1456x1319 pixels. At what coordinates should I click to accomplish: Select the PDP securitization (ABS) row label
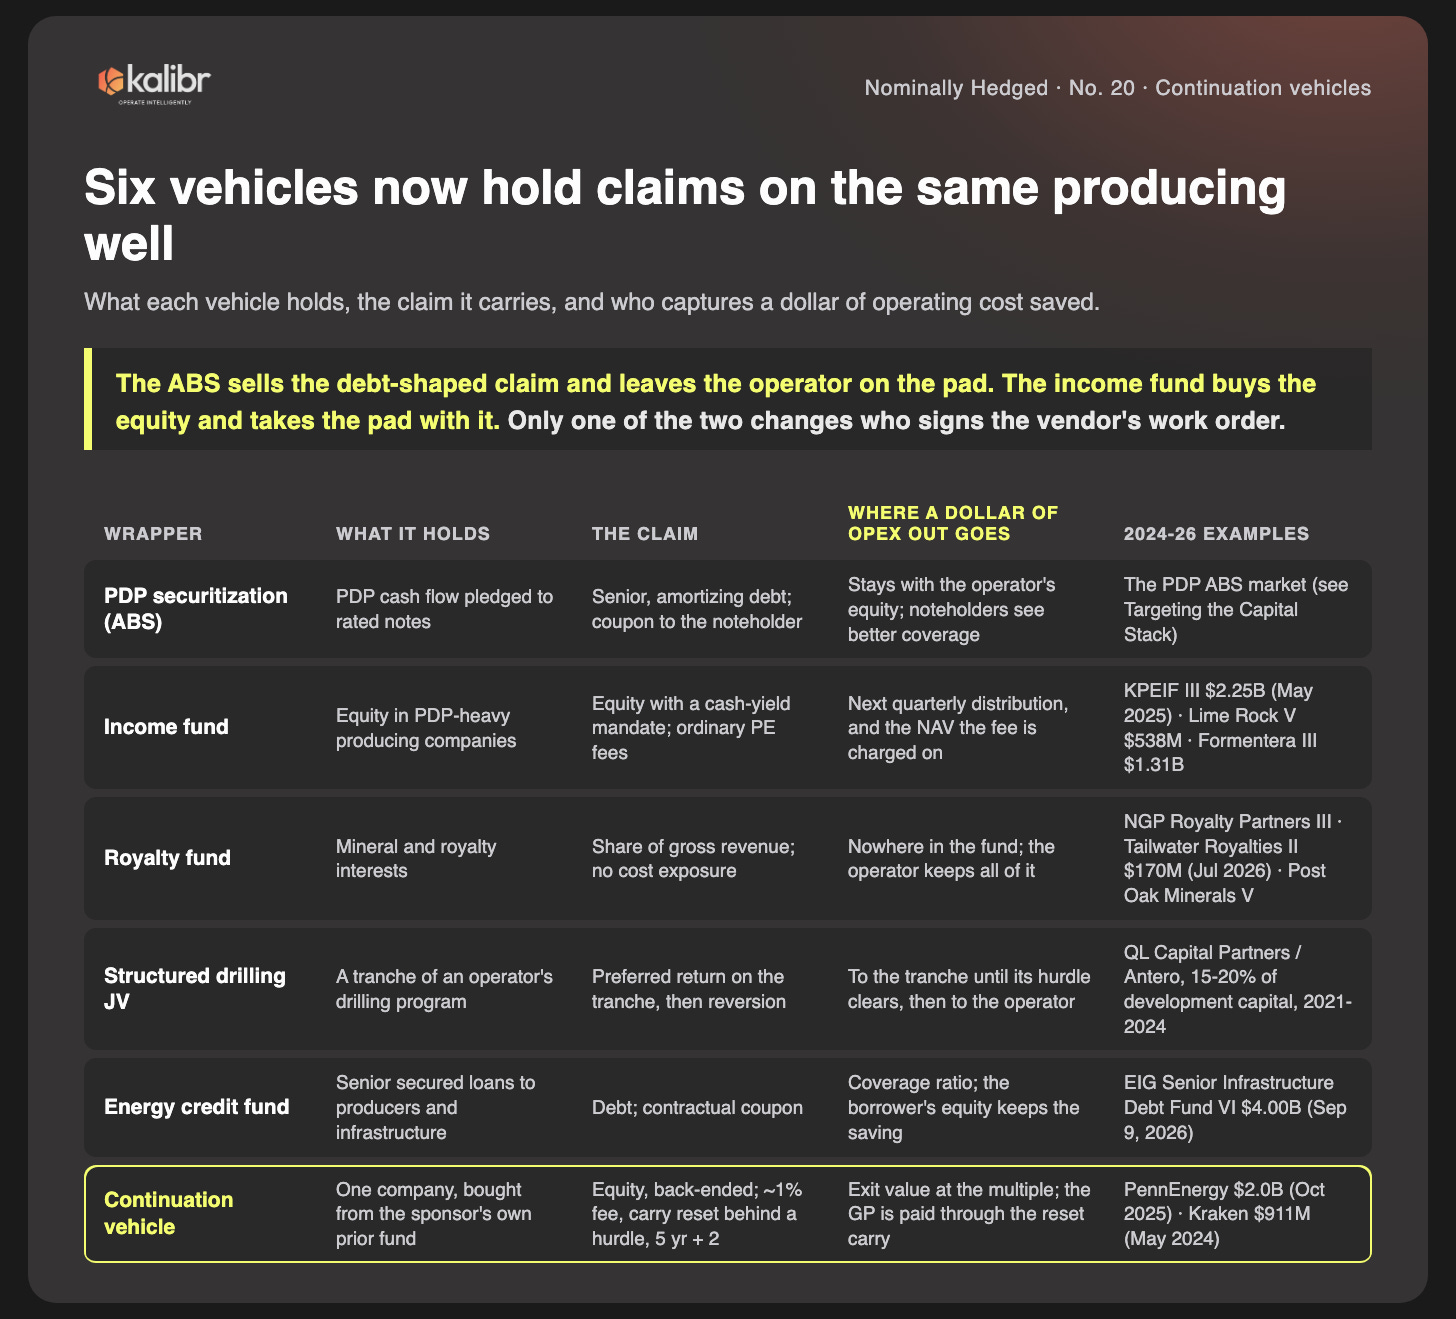196,609
